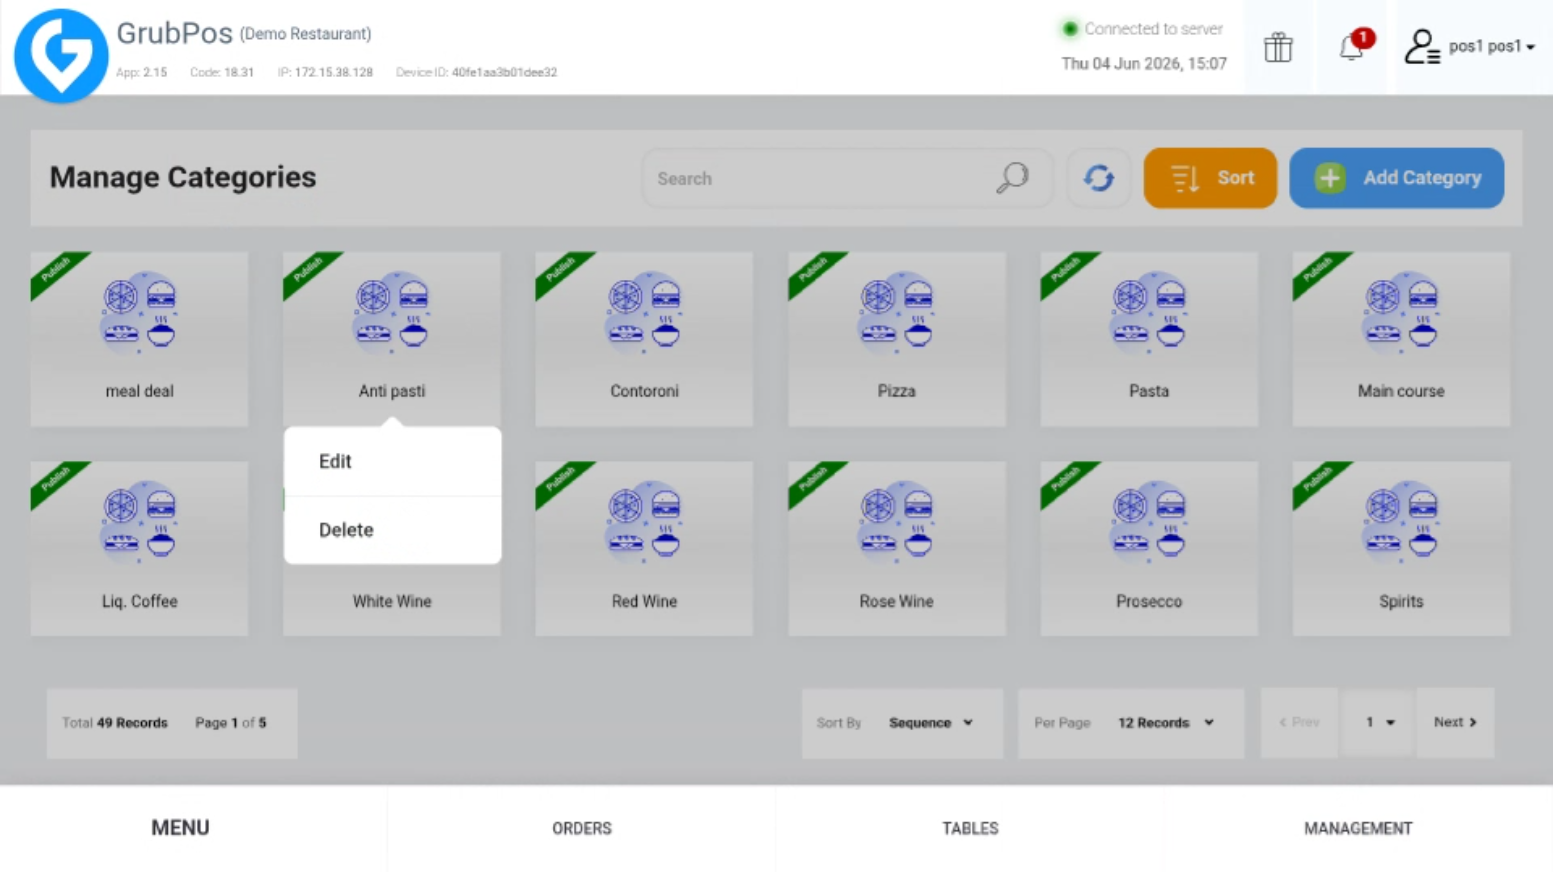Click the Add Category button
Image resolution: width=1553 pixels, height=872 pixels.
tap(1396, 178)
